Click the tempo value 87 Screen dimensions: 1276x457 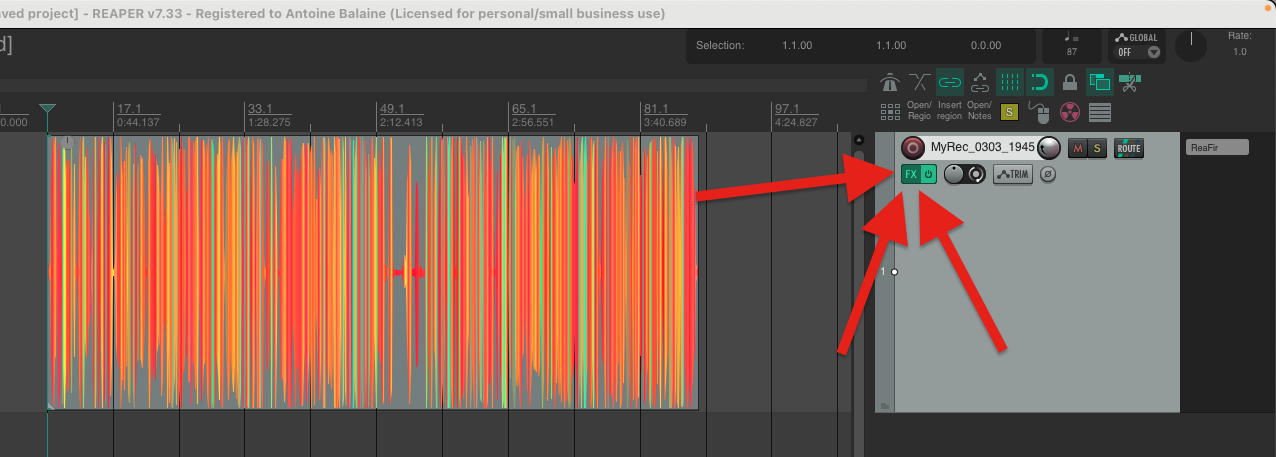point(1072,51)
